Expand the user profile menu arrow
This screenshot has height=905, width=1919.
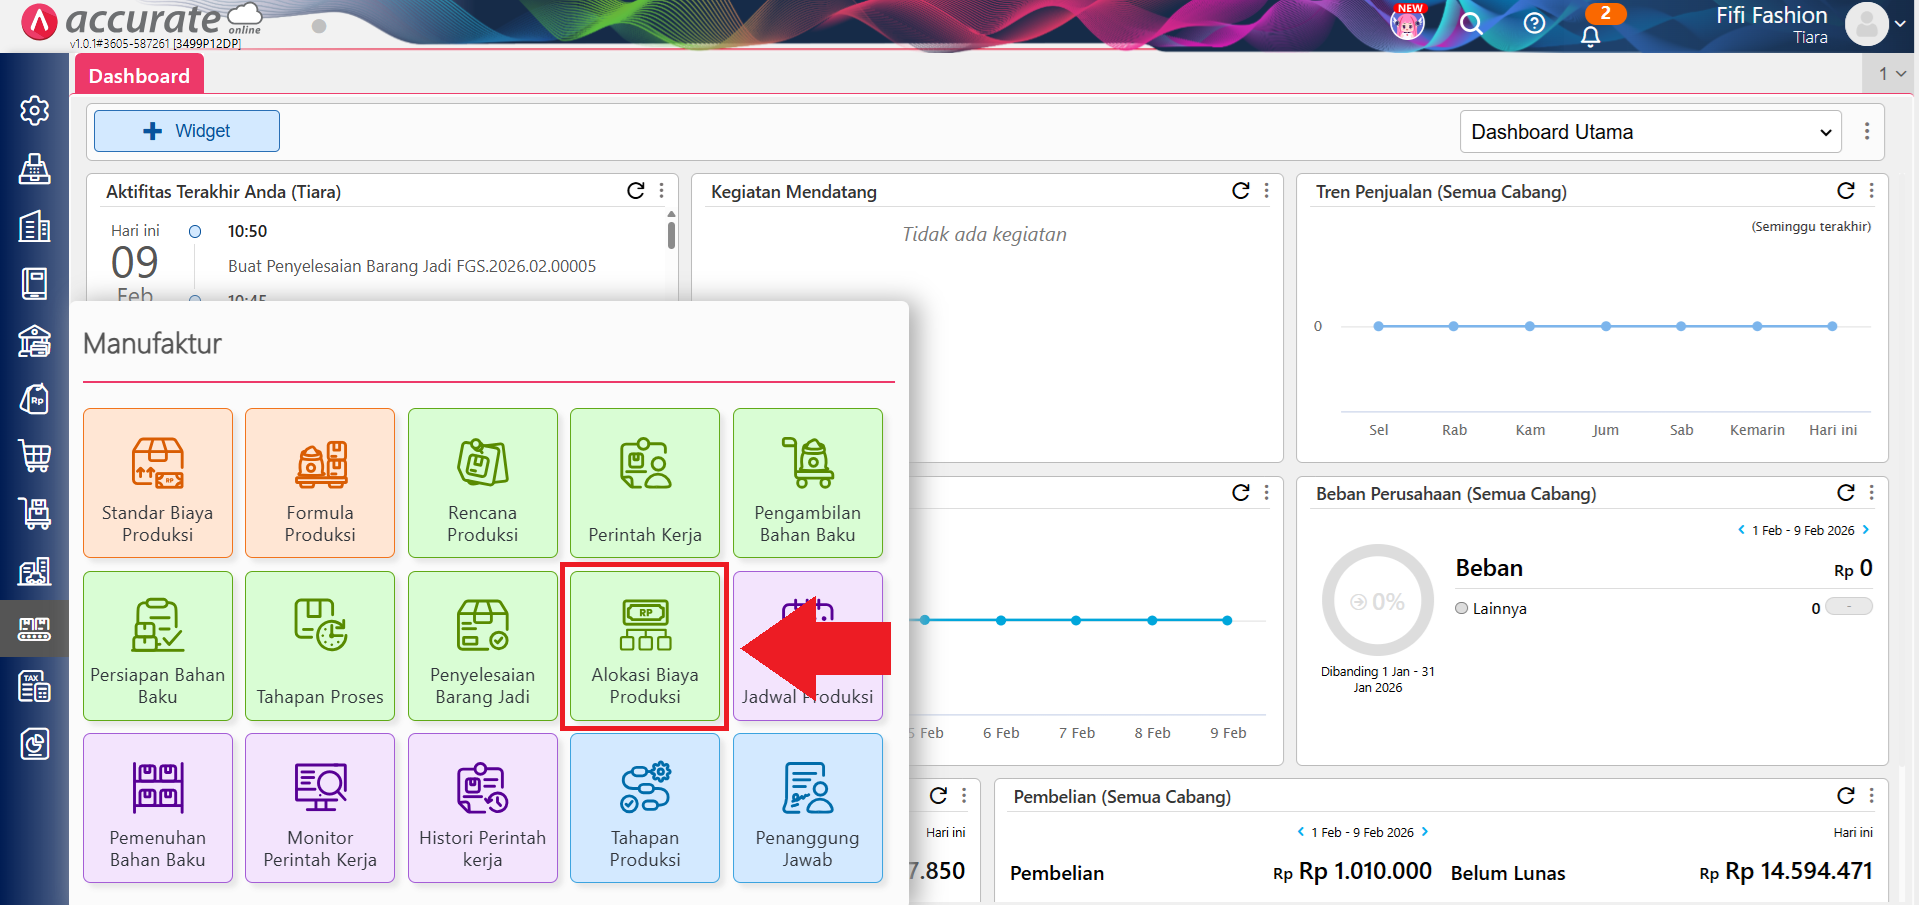click(1899, 24)
